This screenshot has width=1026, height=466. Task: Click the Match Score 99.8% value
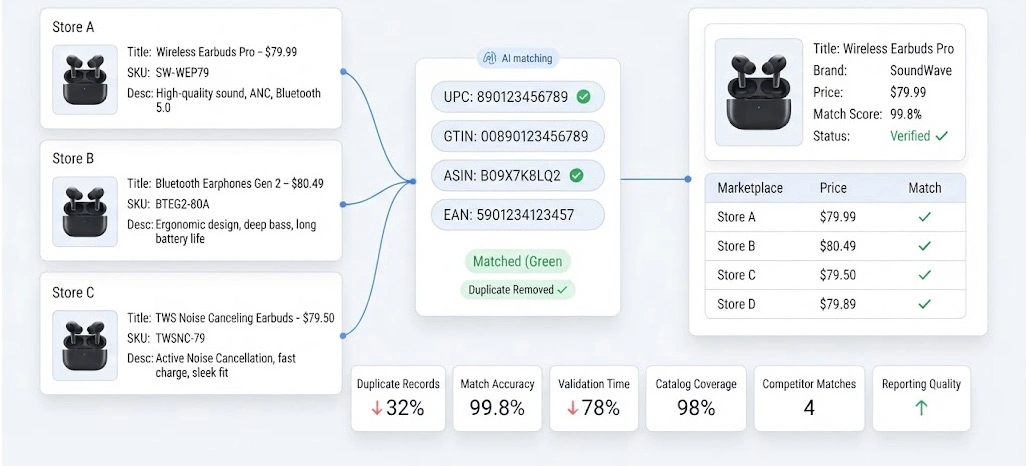pos(906,114)
